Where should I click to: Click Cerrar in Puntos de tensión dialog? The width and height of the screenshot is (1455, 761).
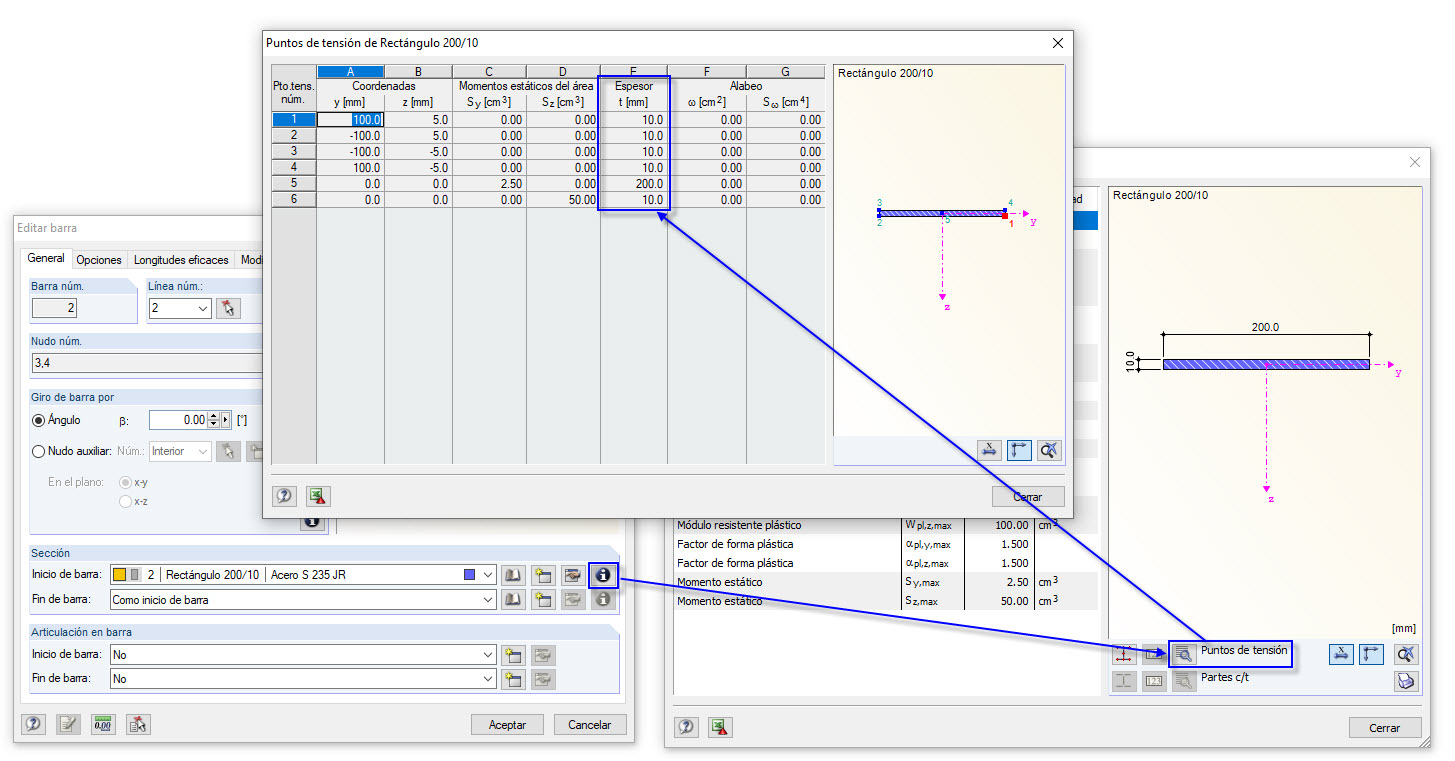pos(1028,497)
